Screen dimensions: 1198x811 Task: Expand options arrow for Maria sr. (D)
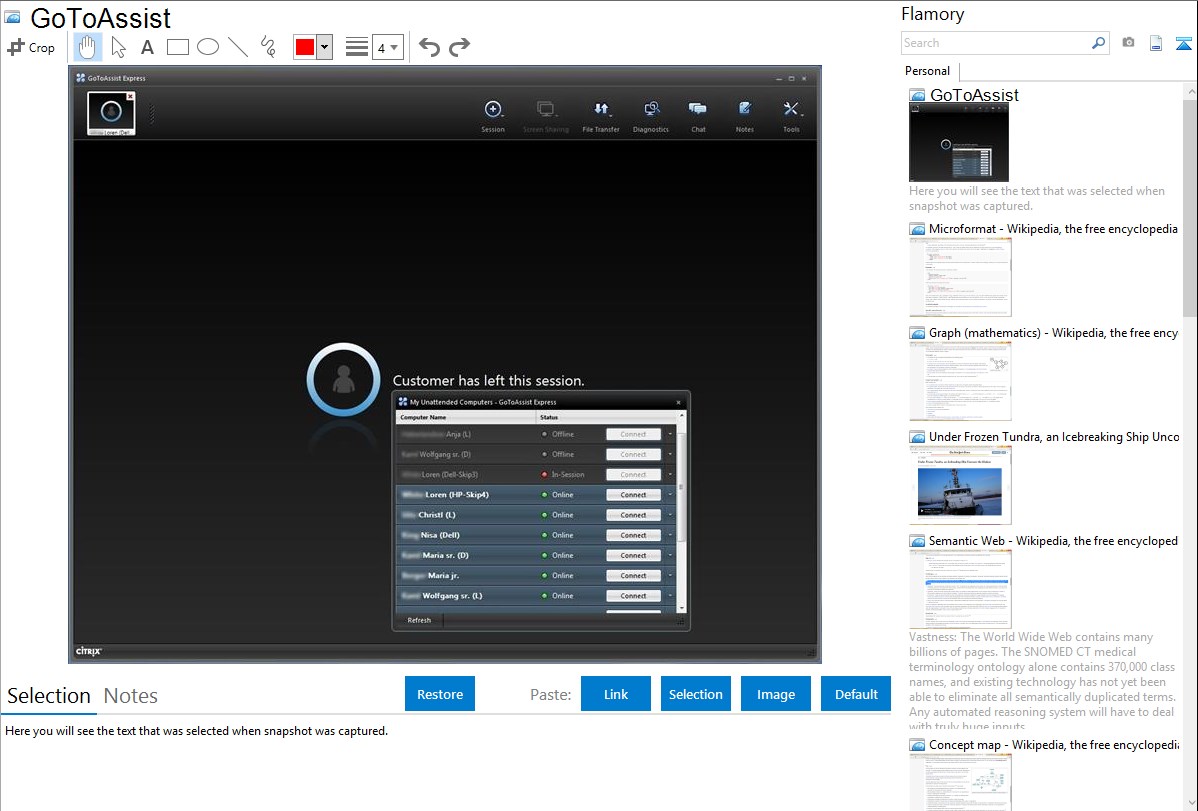coord(670,556)
